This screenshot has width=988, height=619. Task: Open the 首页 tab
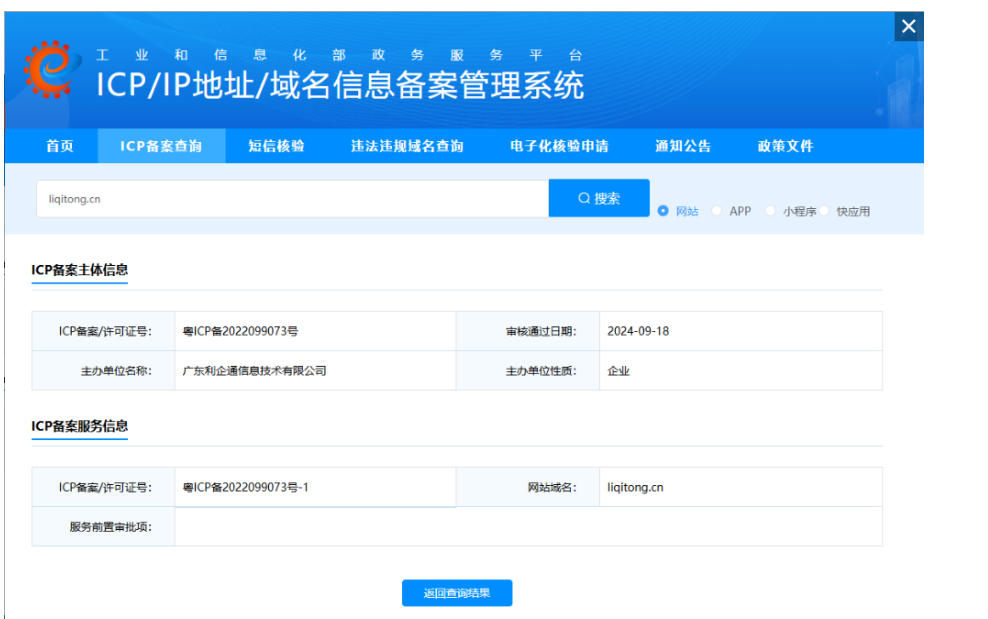[60, 146]
